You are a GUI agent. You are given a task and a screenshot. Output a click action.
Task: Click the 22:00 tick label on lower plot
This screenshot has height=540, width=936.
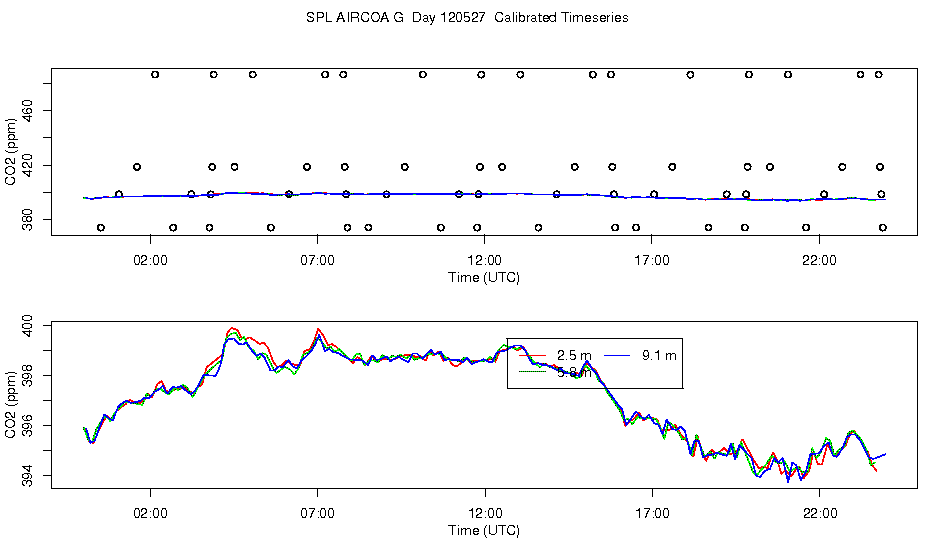coord(819,513)
